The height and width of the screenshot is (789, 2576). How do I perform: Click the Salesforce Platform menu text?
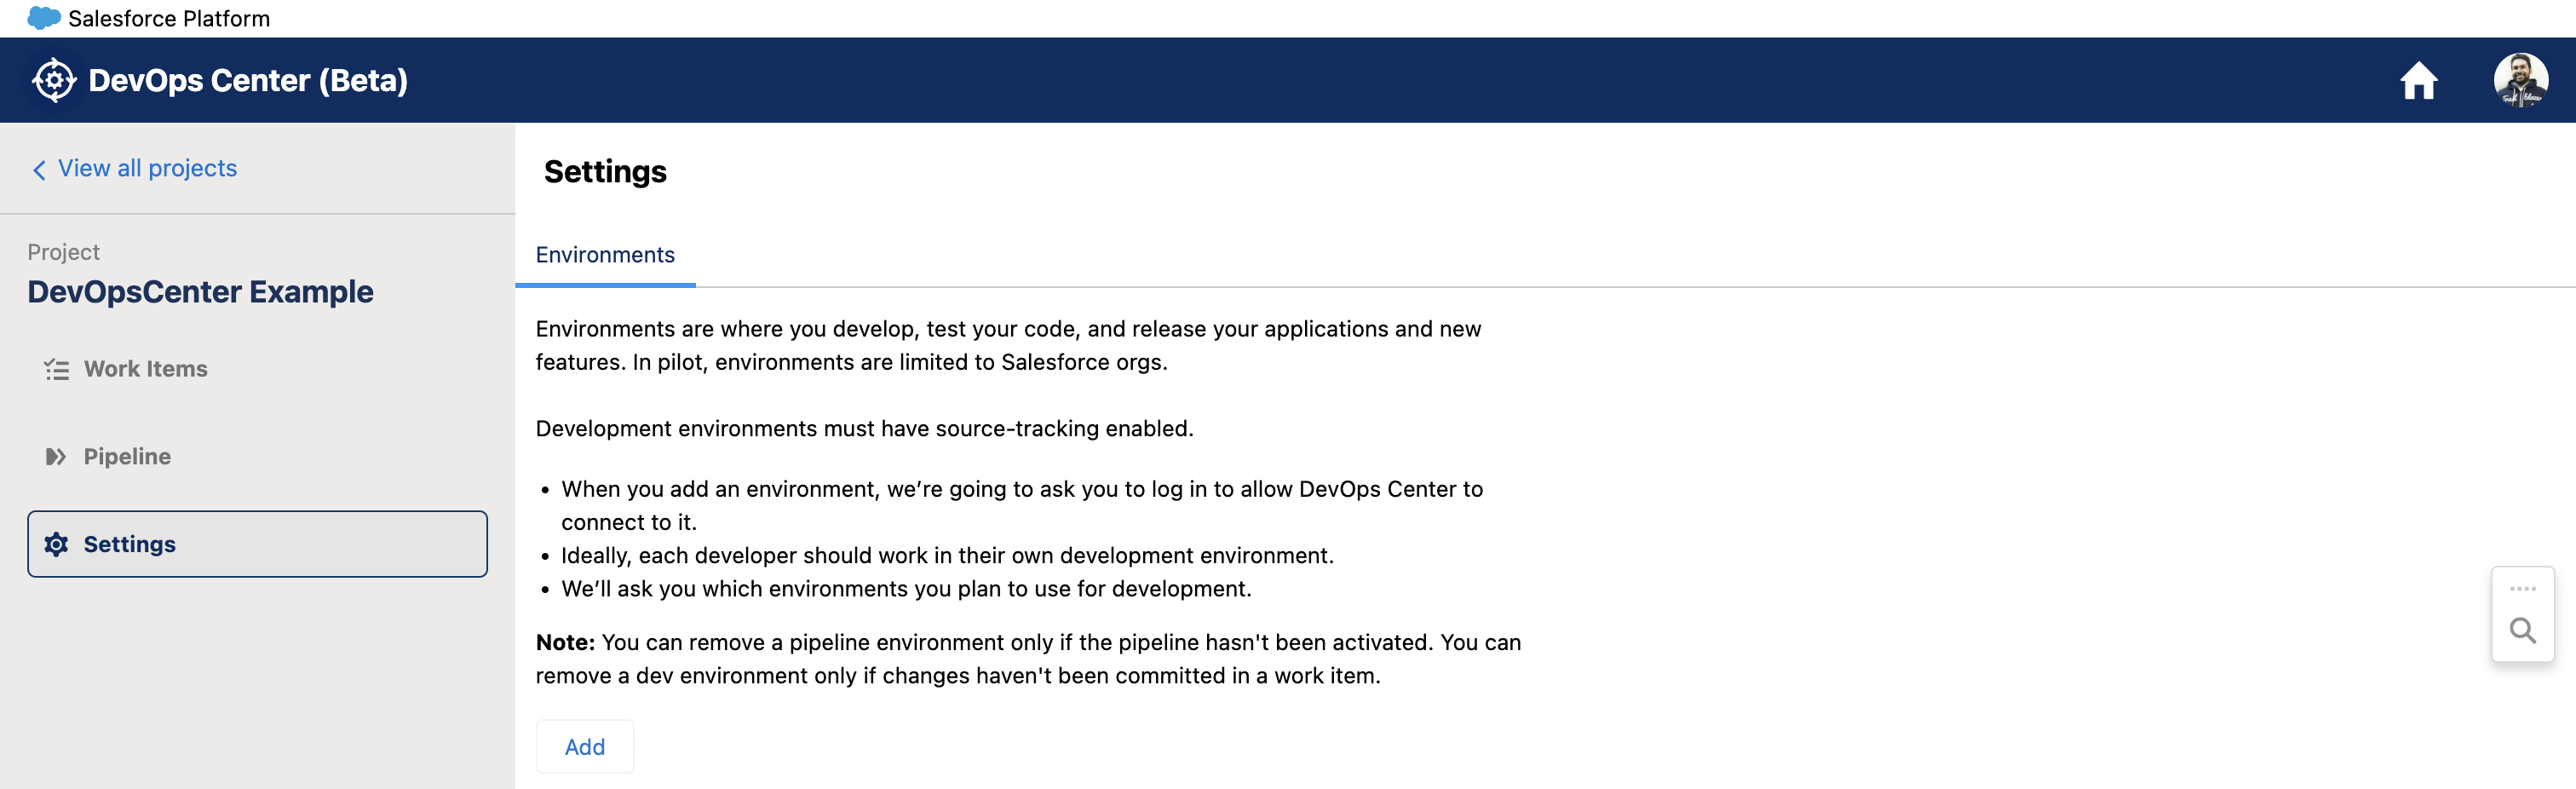pyautogui.click(x=168, y=18)
